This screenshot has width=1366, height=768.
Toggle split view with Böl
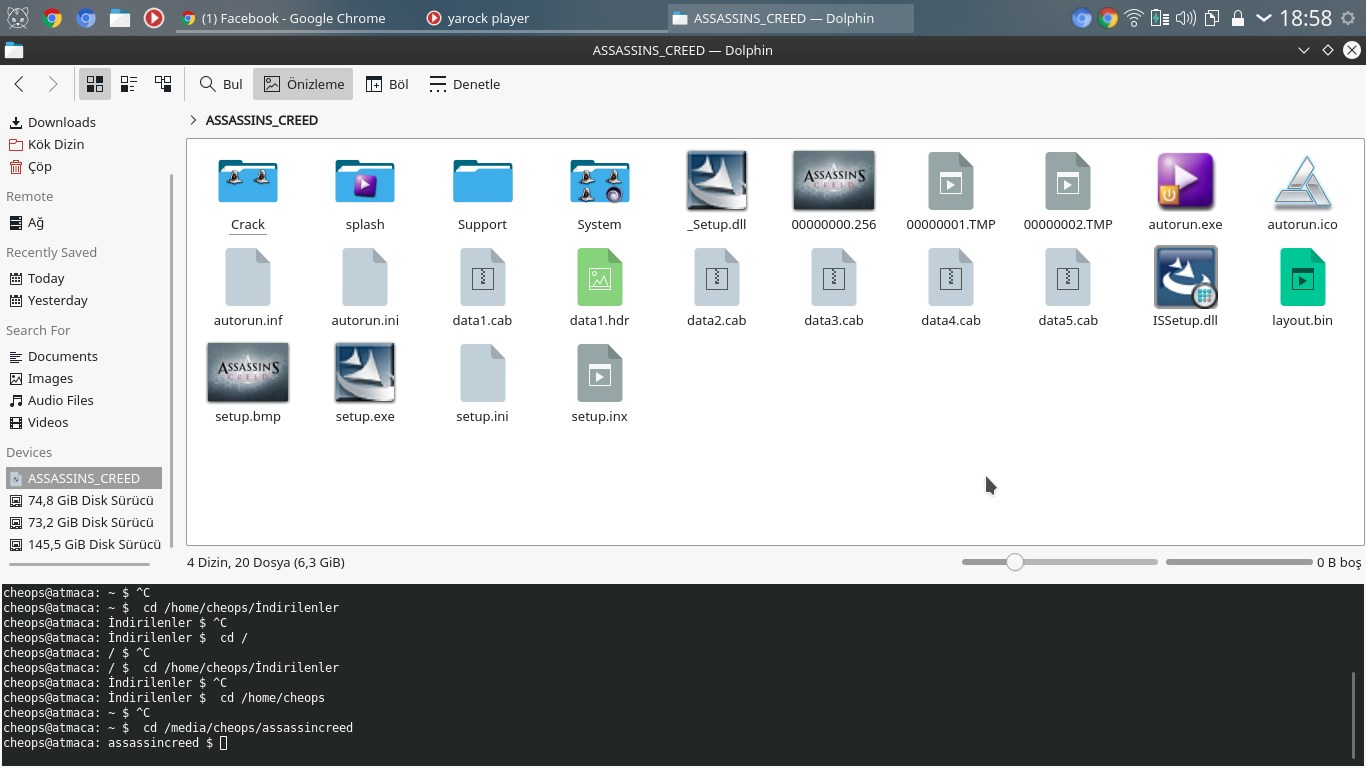387,84
